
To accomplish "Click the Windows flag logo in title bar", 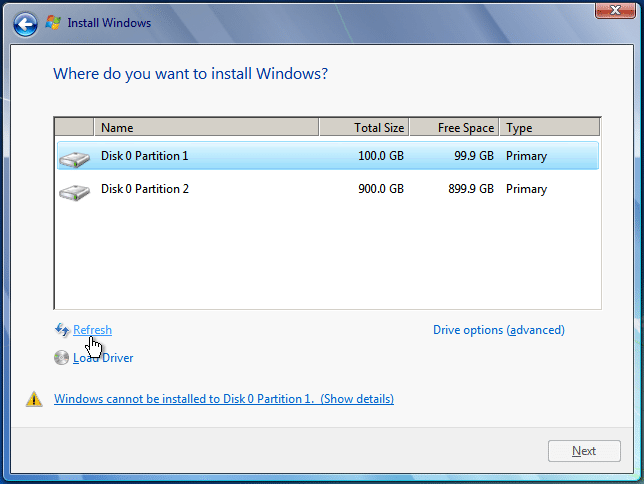I will click(53, 23).
